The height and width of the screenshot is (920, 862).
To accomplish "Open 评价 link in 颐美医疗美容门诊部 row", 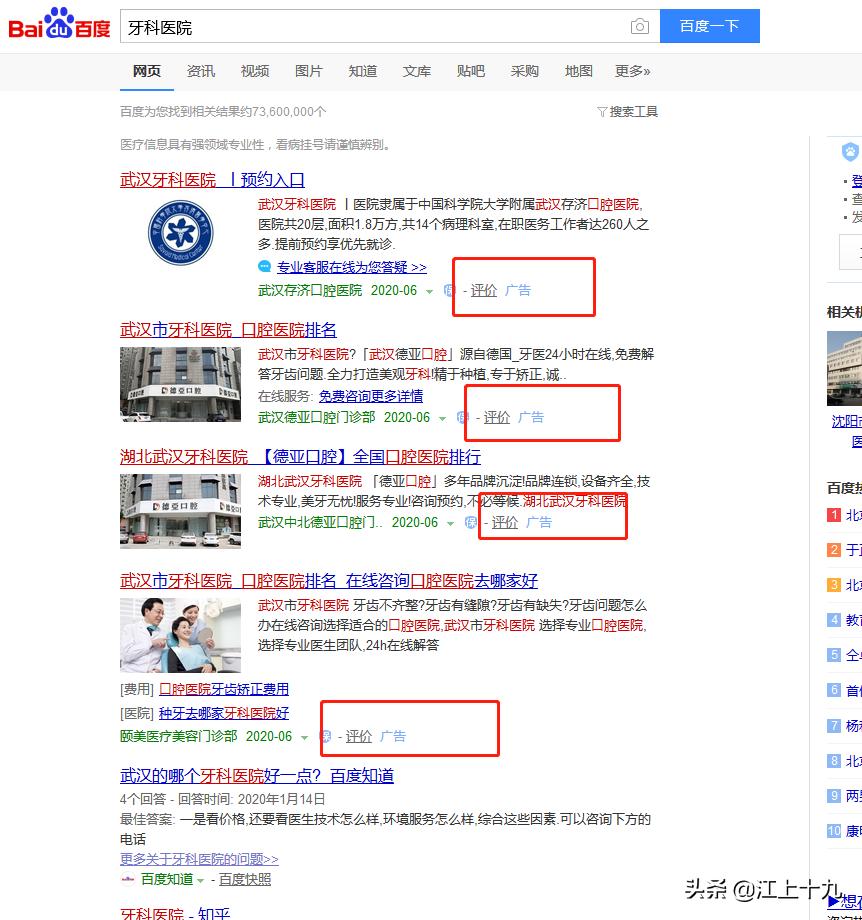I will point(359,736).
